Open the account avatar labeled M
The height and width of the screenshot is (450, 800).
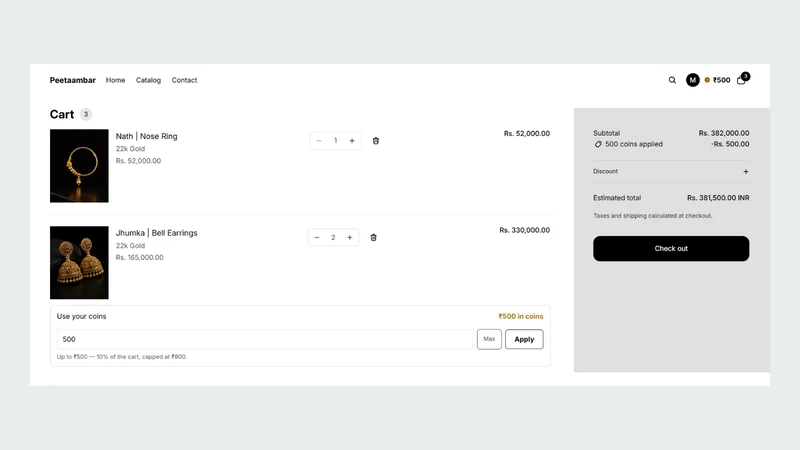692,80
